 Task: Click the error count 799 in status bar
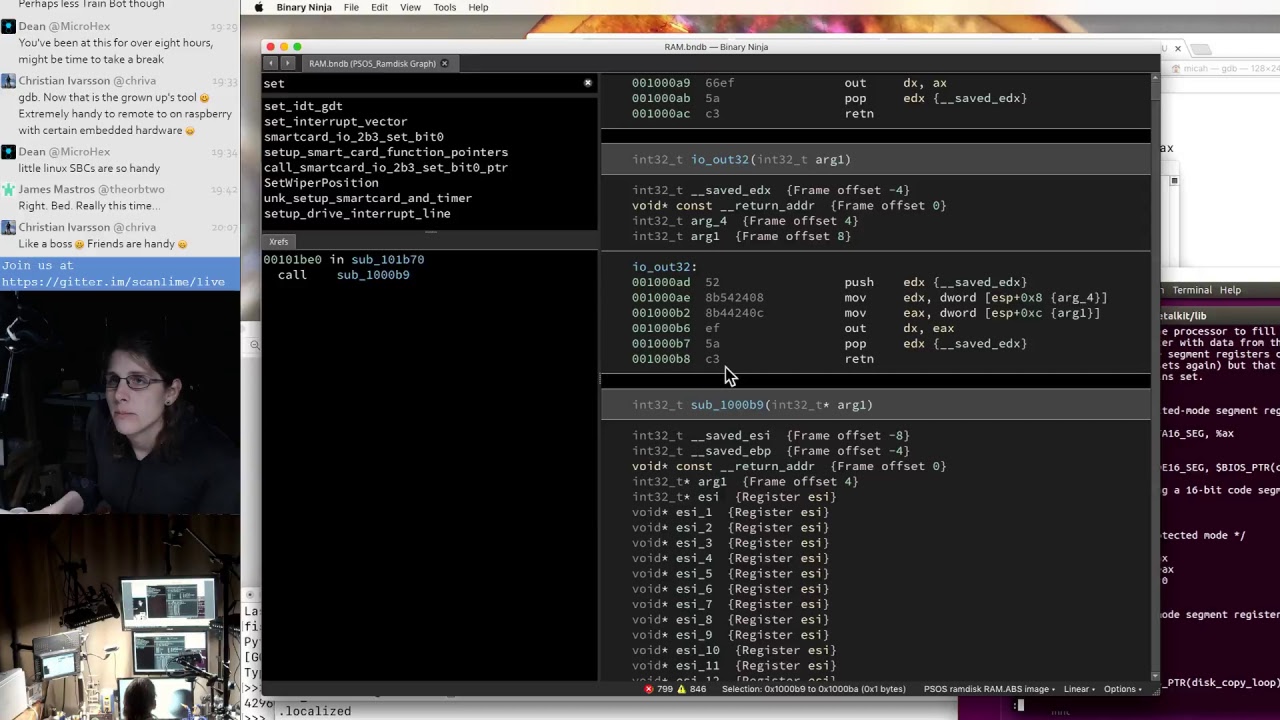point(665,689)
